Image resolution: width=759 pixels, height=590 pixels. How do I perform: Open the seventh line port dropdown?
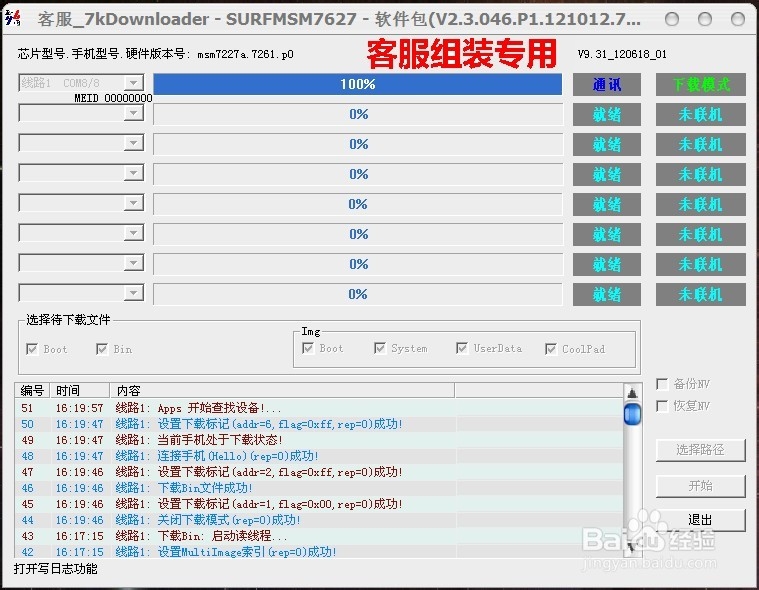click(x=133, y=263)
